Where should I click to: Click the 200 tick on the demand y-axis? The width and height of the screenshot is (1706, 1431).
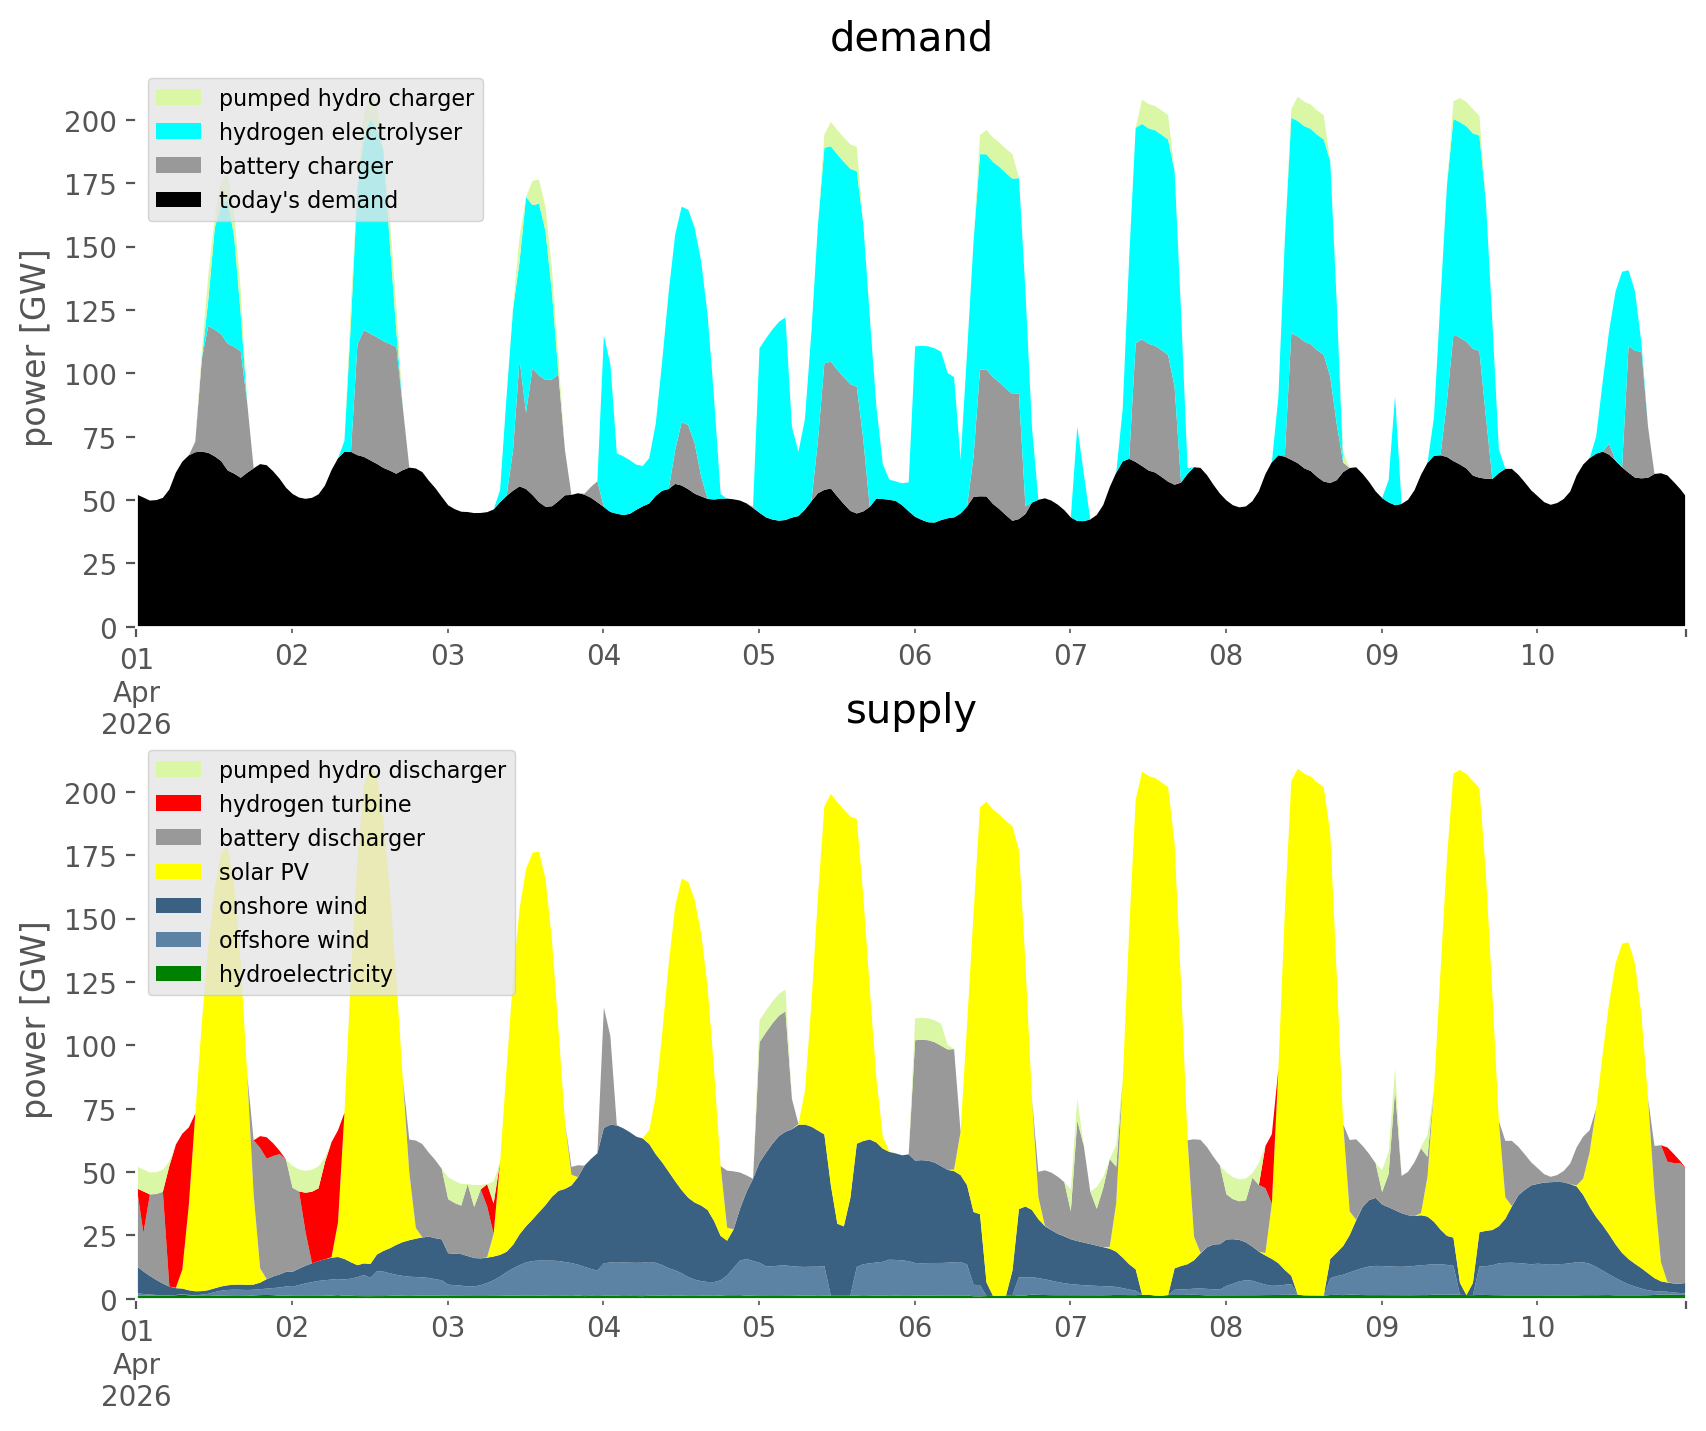tap(91, 122)
